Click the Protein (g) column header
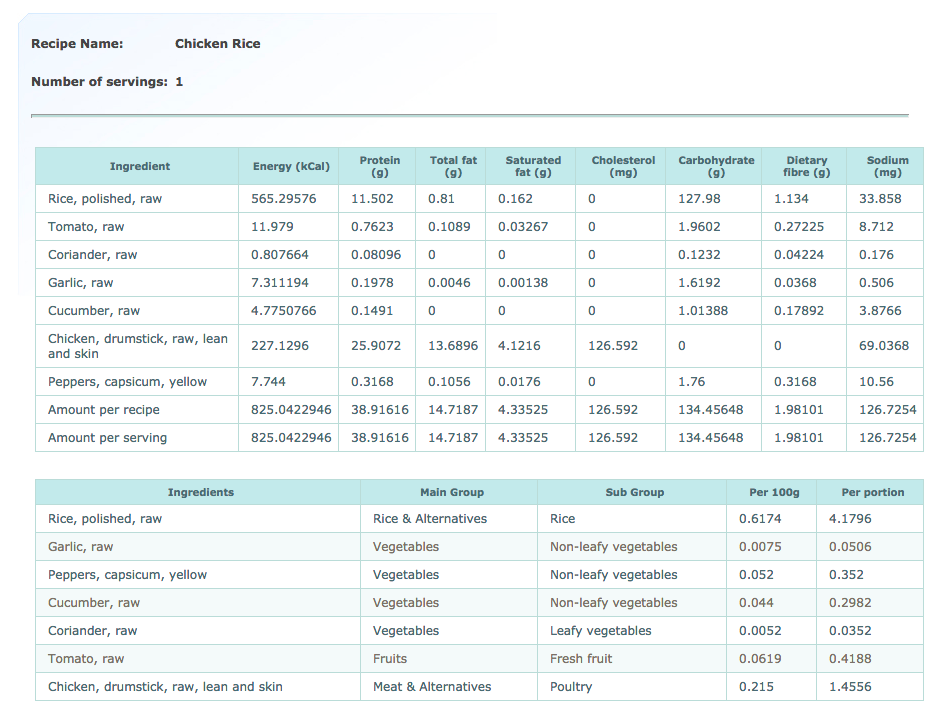This screenshot has width=947, height=721. click(379, 166)
